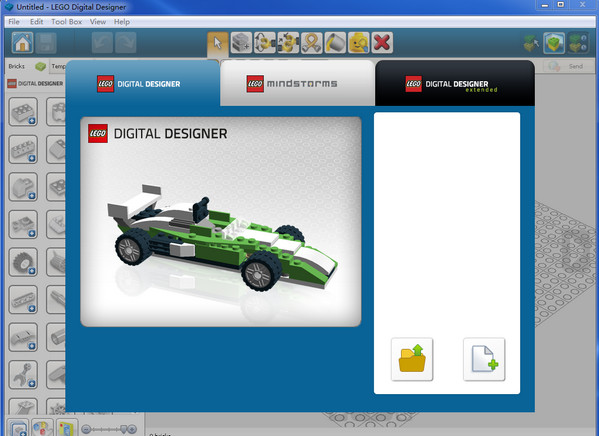Switch to LEGO Mindstorms tab
The width and height of the screenshot is (599, 436).
pyautogui.click(x=297, y=83)
